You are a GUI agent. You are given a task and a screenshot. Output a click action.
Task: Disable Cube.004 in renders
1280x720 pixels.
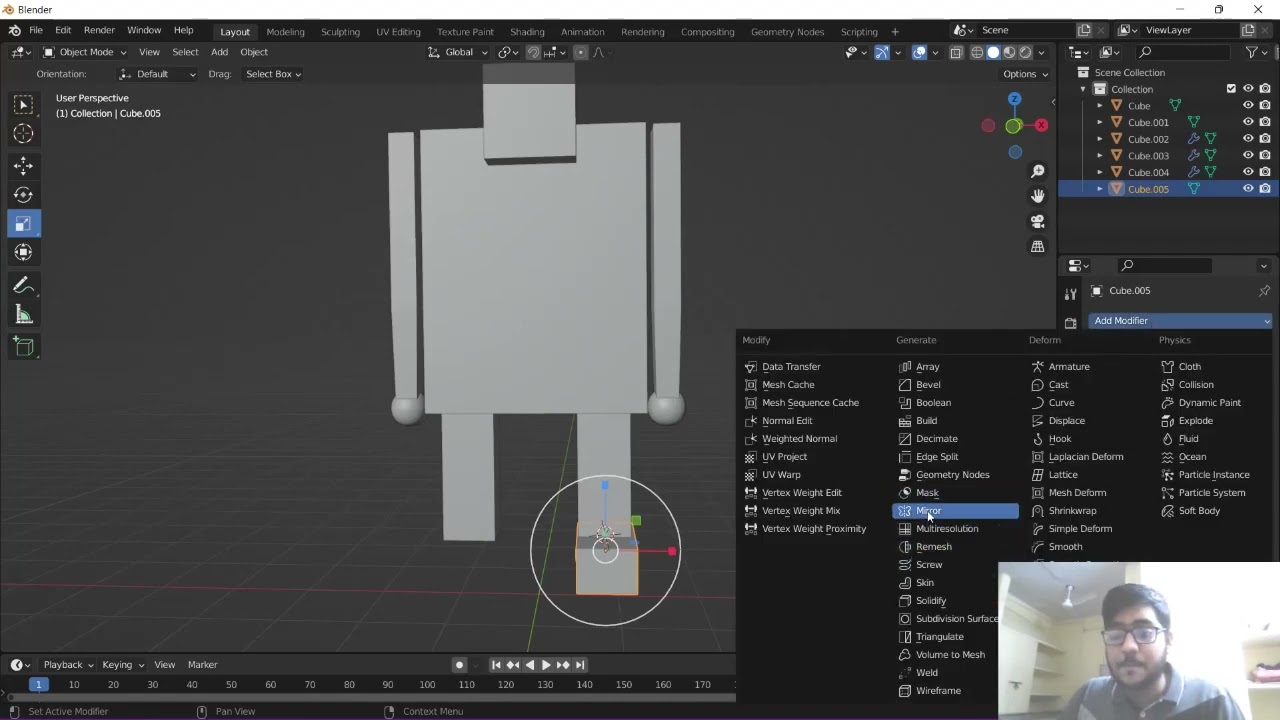[1265, 172]
